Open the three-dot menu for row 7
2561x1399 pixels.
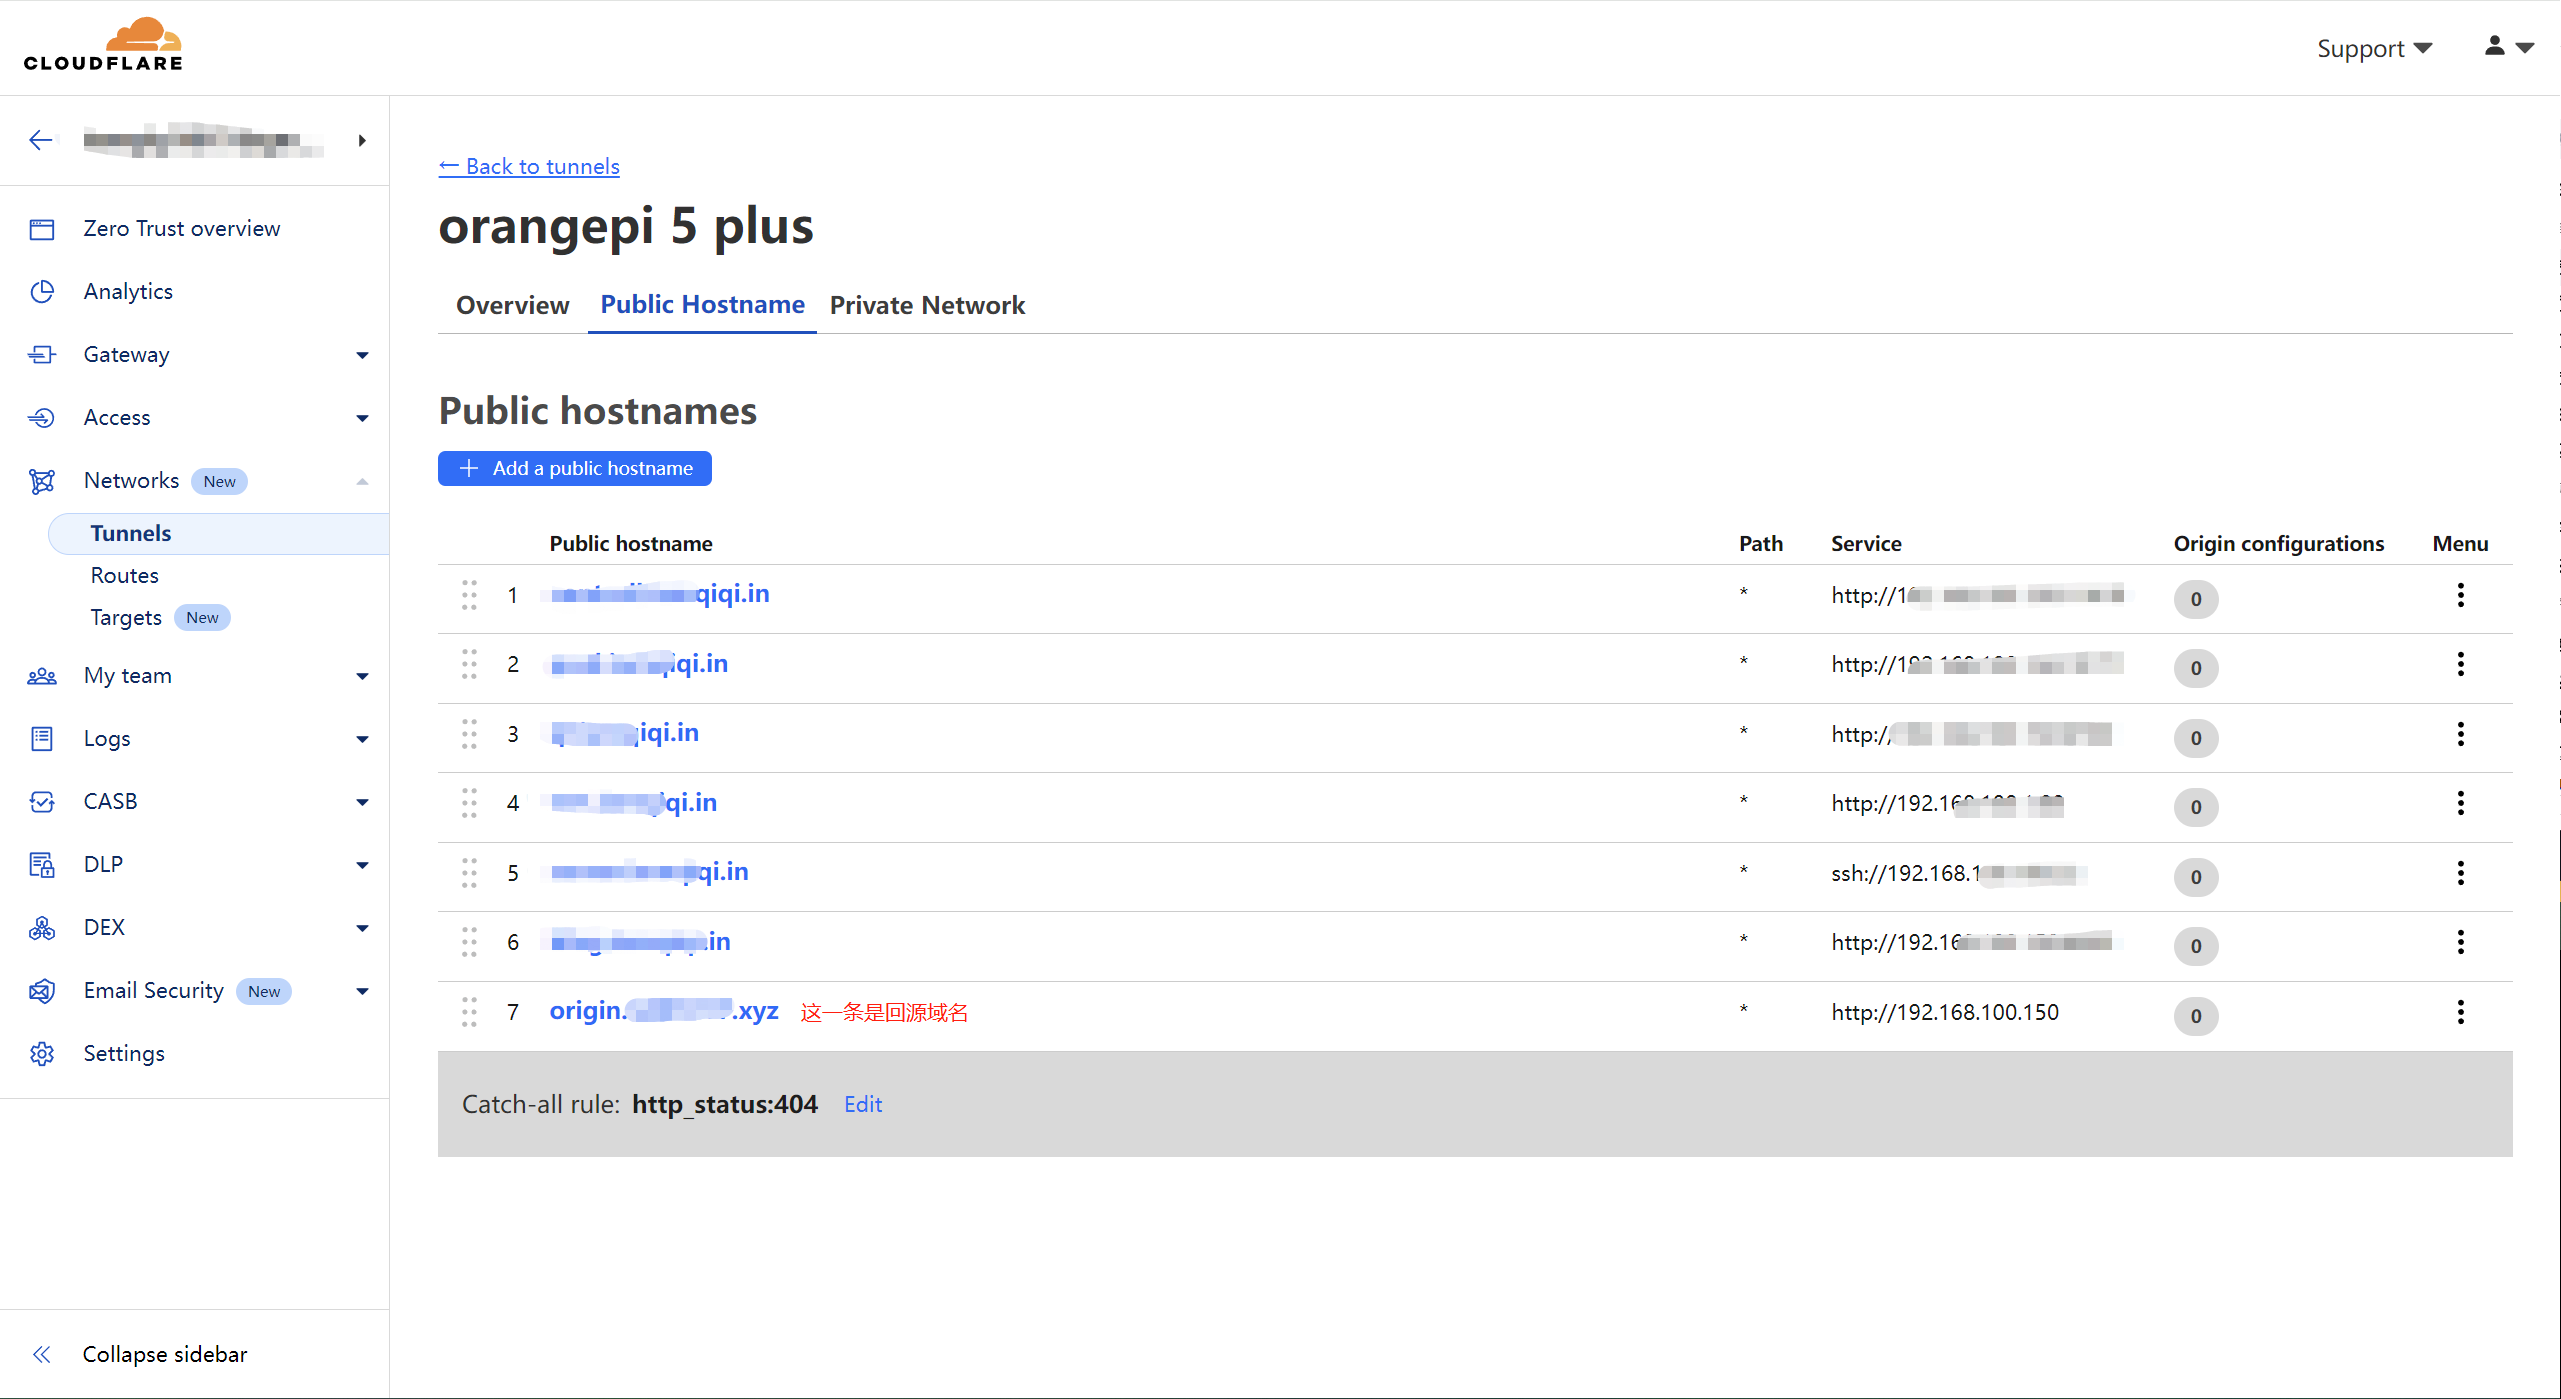(x=2460, y=1012)
